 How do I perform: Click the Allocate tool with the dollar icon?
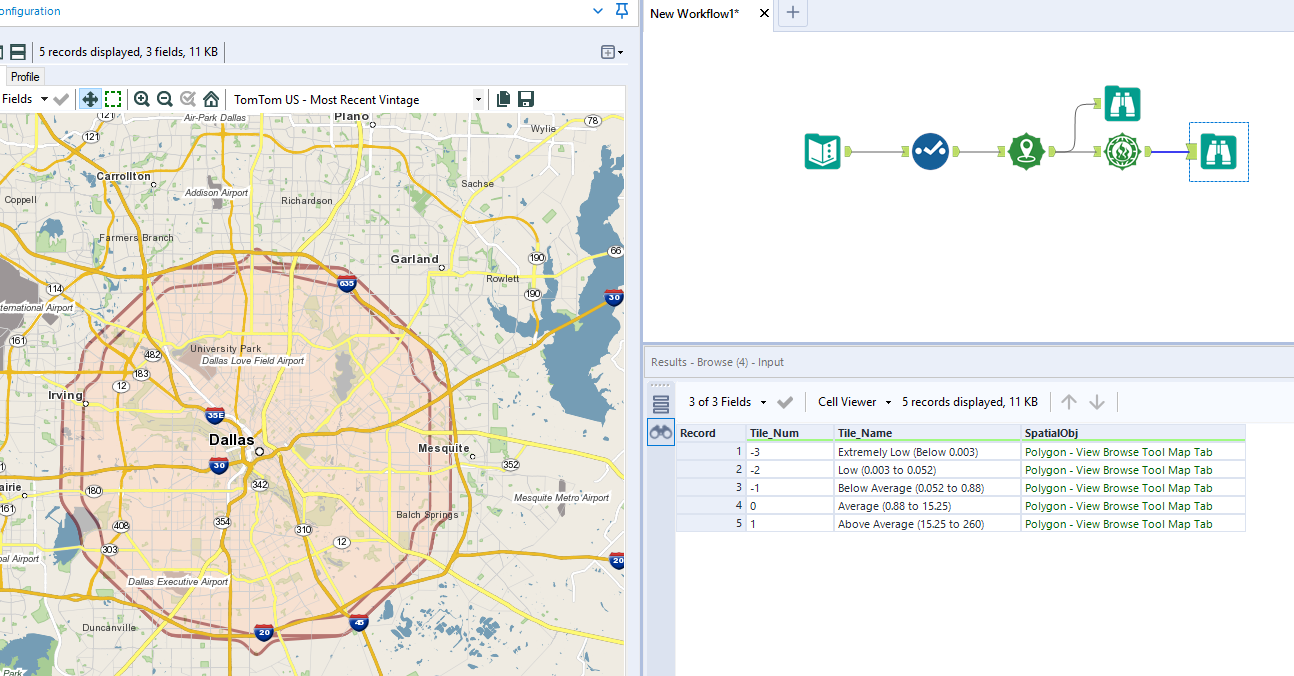pos(1122,152)
